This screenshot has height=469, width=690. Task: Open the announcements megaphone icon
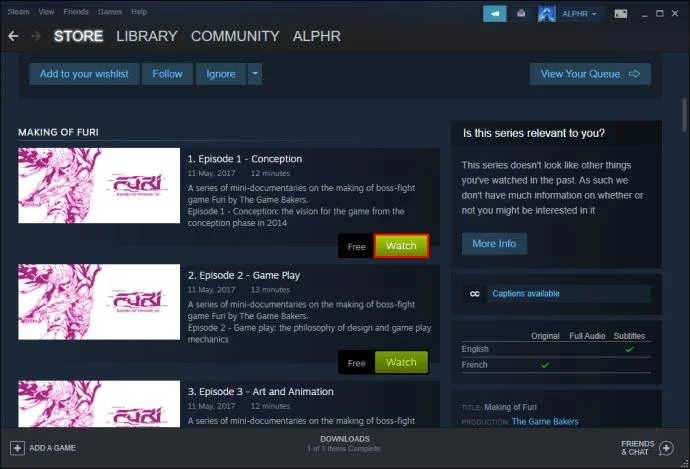click(495, 14)
